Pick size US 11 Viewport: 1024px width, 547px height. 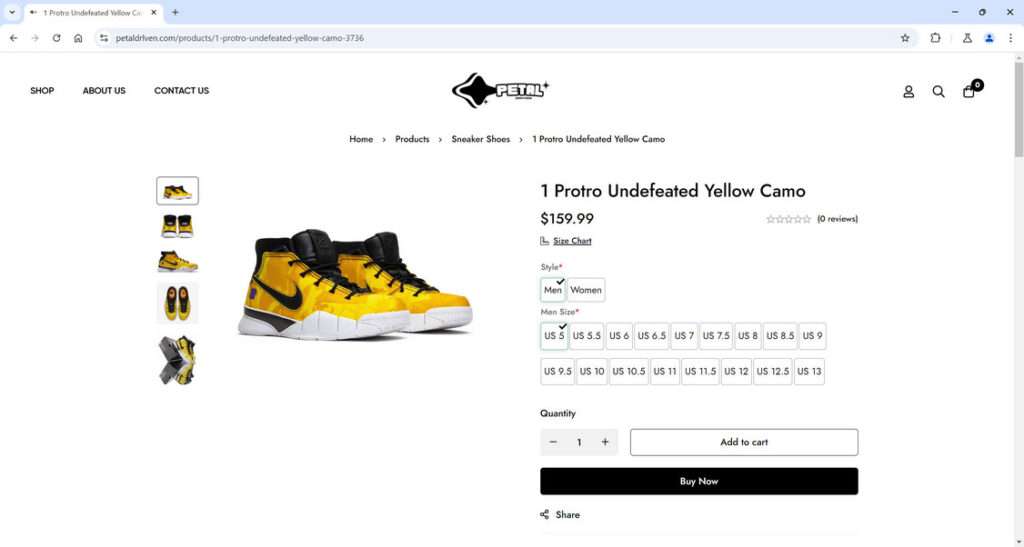coord(665,371)
